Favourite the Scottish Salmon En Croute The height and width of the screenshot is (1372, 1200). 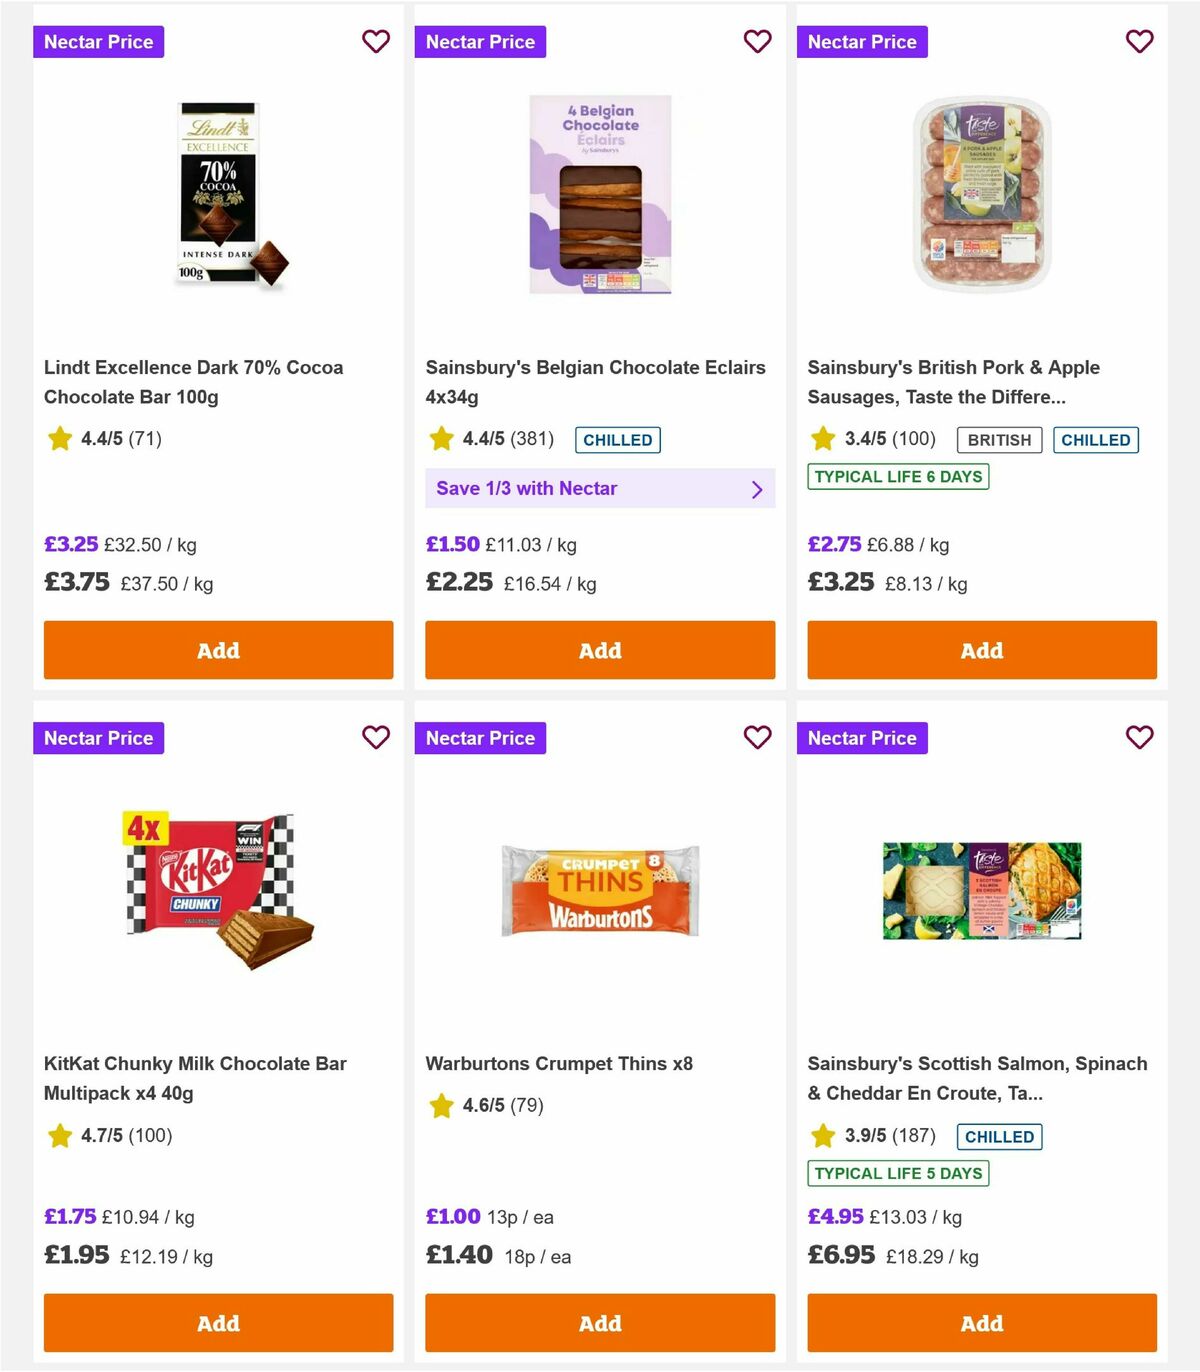pyautogui.click(x=1139, y=738)
